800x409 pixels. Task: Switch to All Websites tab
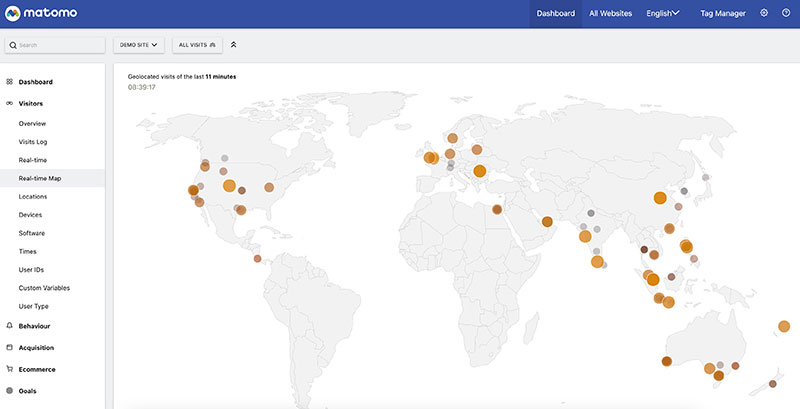click(x=610, y=14)
